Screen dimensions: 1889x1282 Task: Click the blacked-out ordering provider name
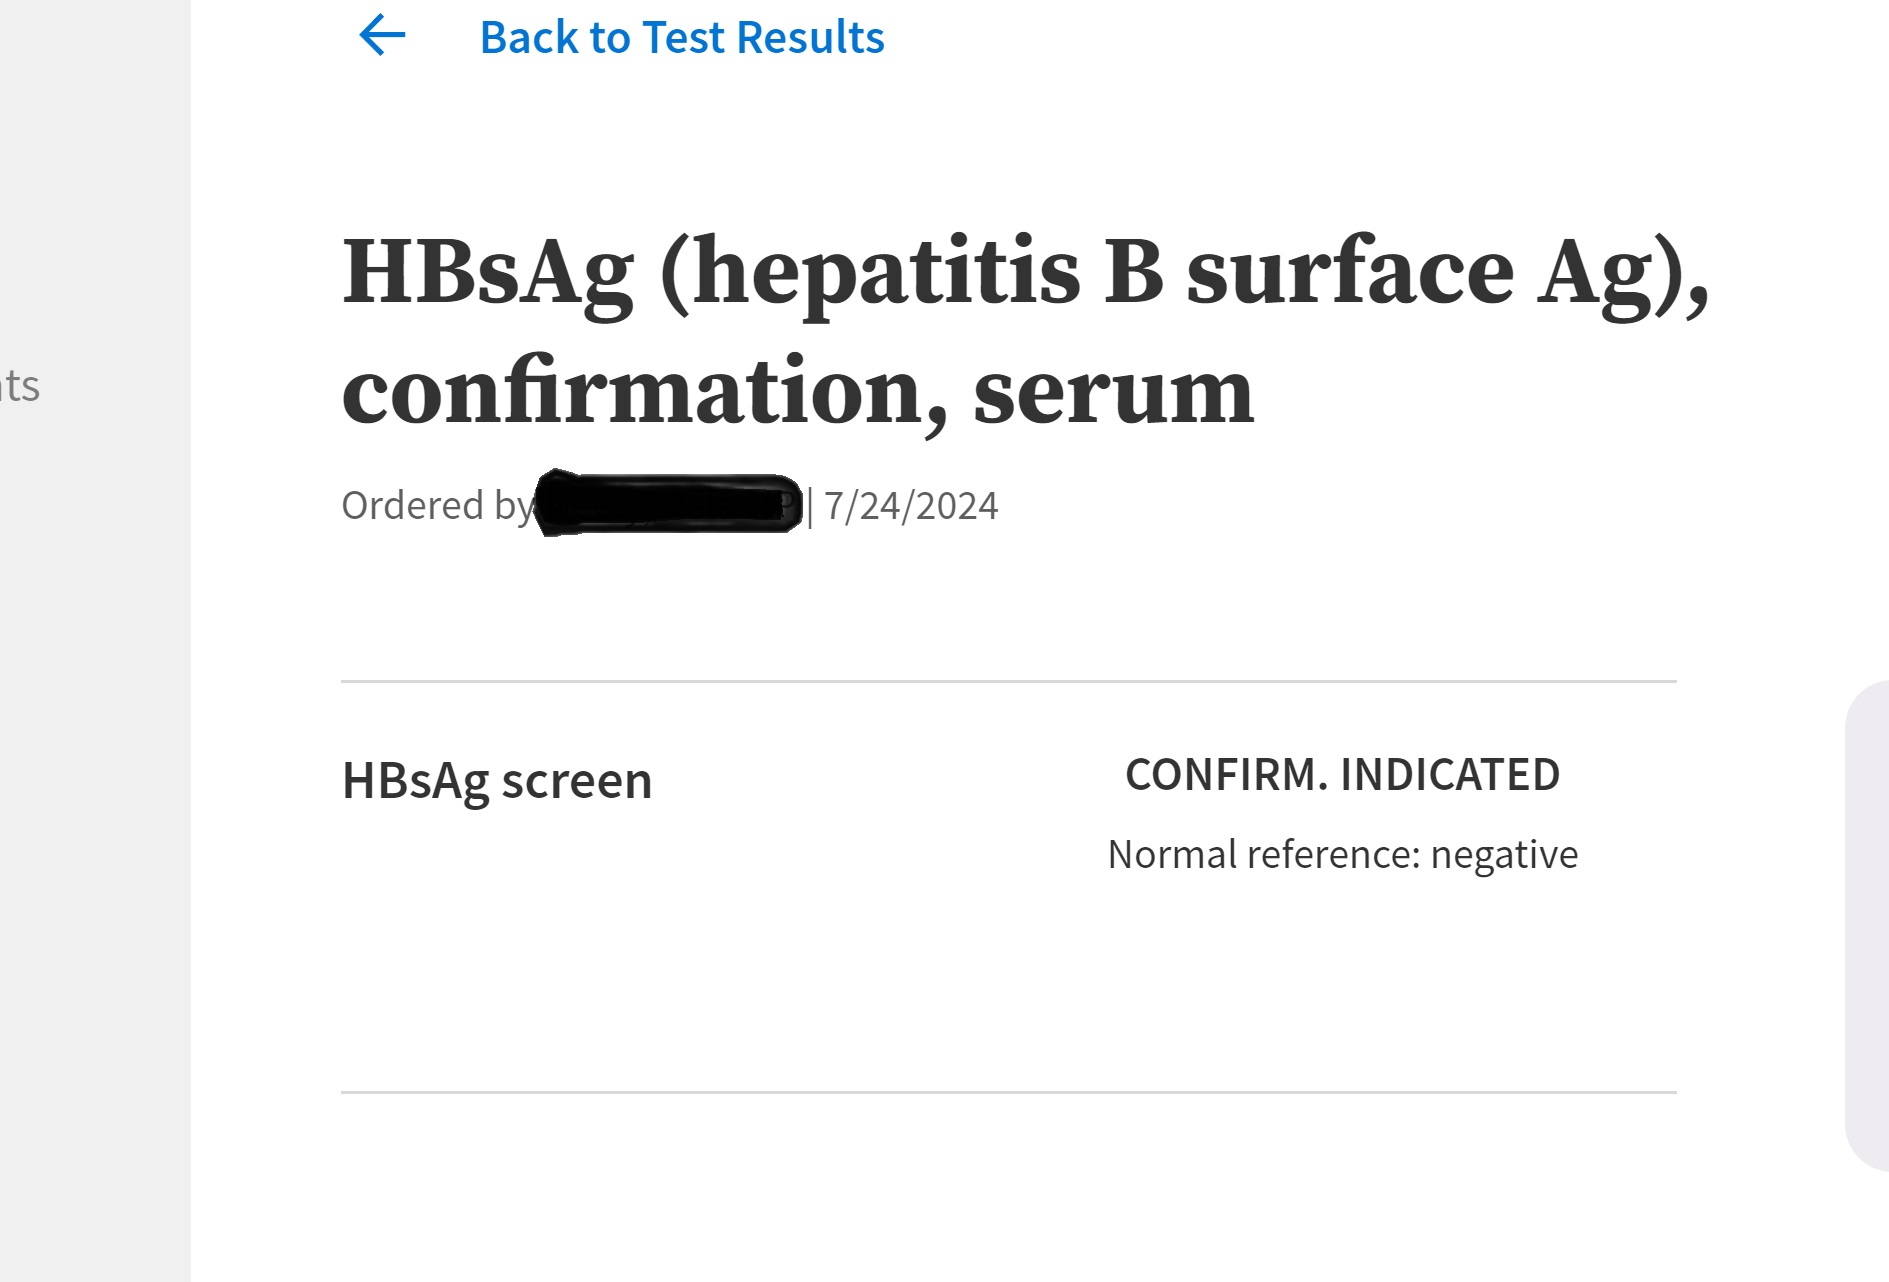coord(668,504)
